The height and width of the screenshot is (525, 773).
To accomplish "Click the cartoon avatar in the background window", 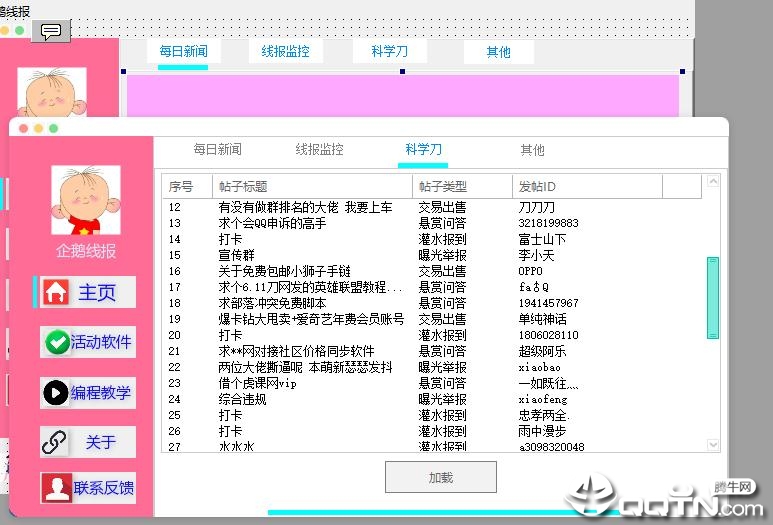I will tap(52, 92).
